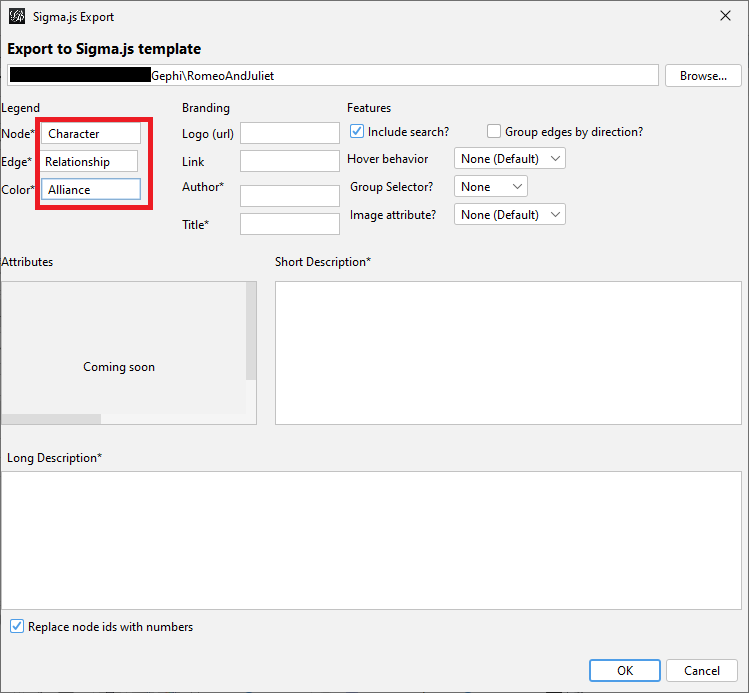
Task: Open the Group Selector? dropdown
Action: [491, 186]
